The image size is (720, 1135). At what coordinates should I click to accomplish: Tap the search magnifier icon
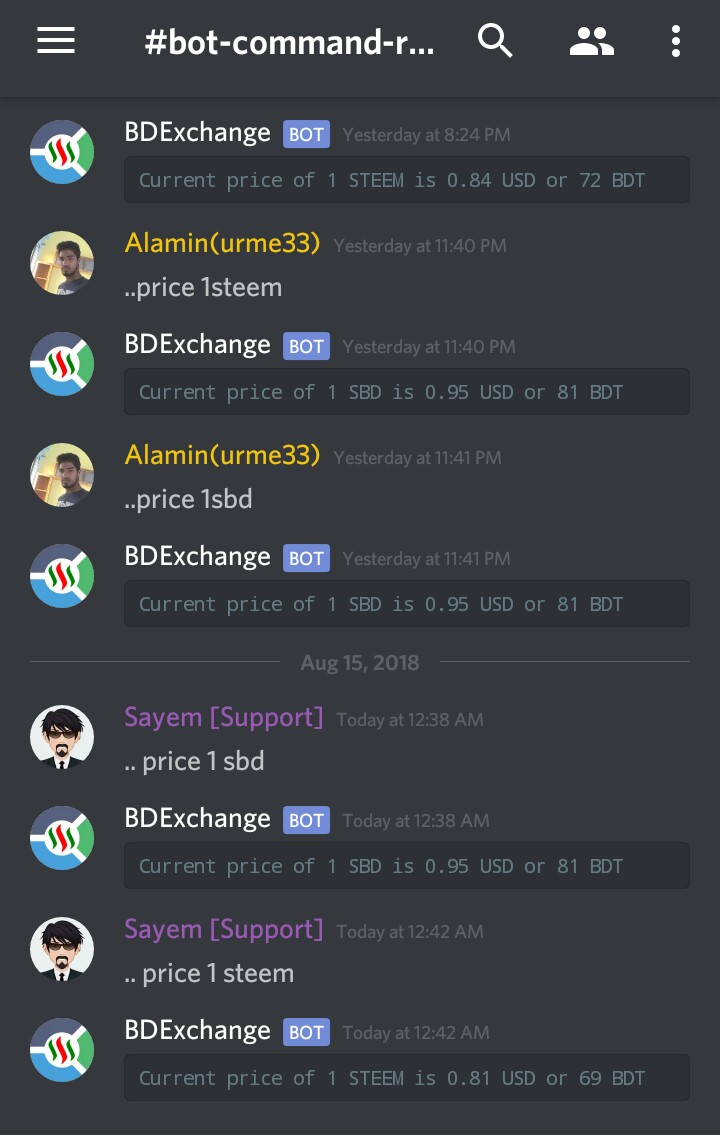(495, 41)
